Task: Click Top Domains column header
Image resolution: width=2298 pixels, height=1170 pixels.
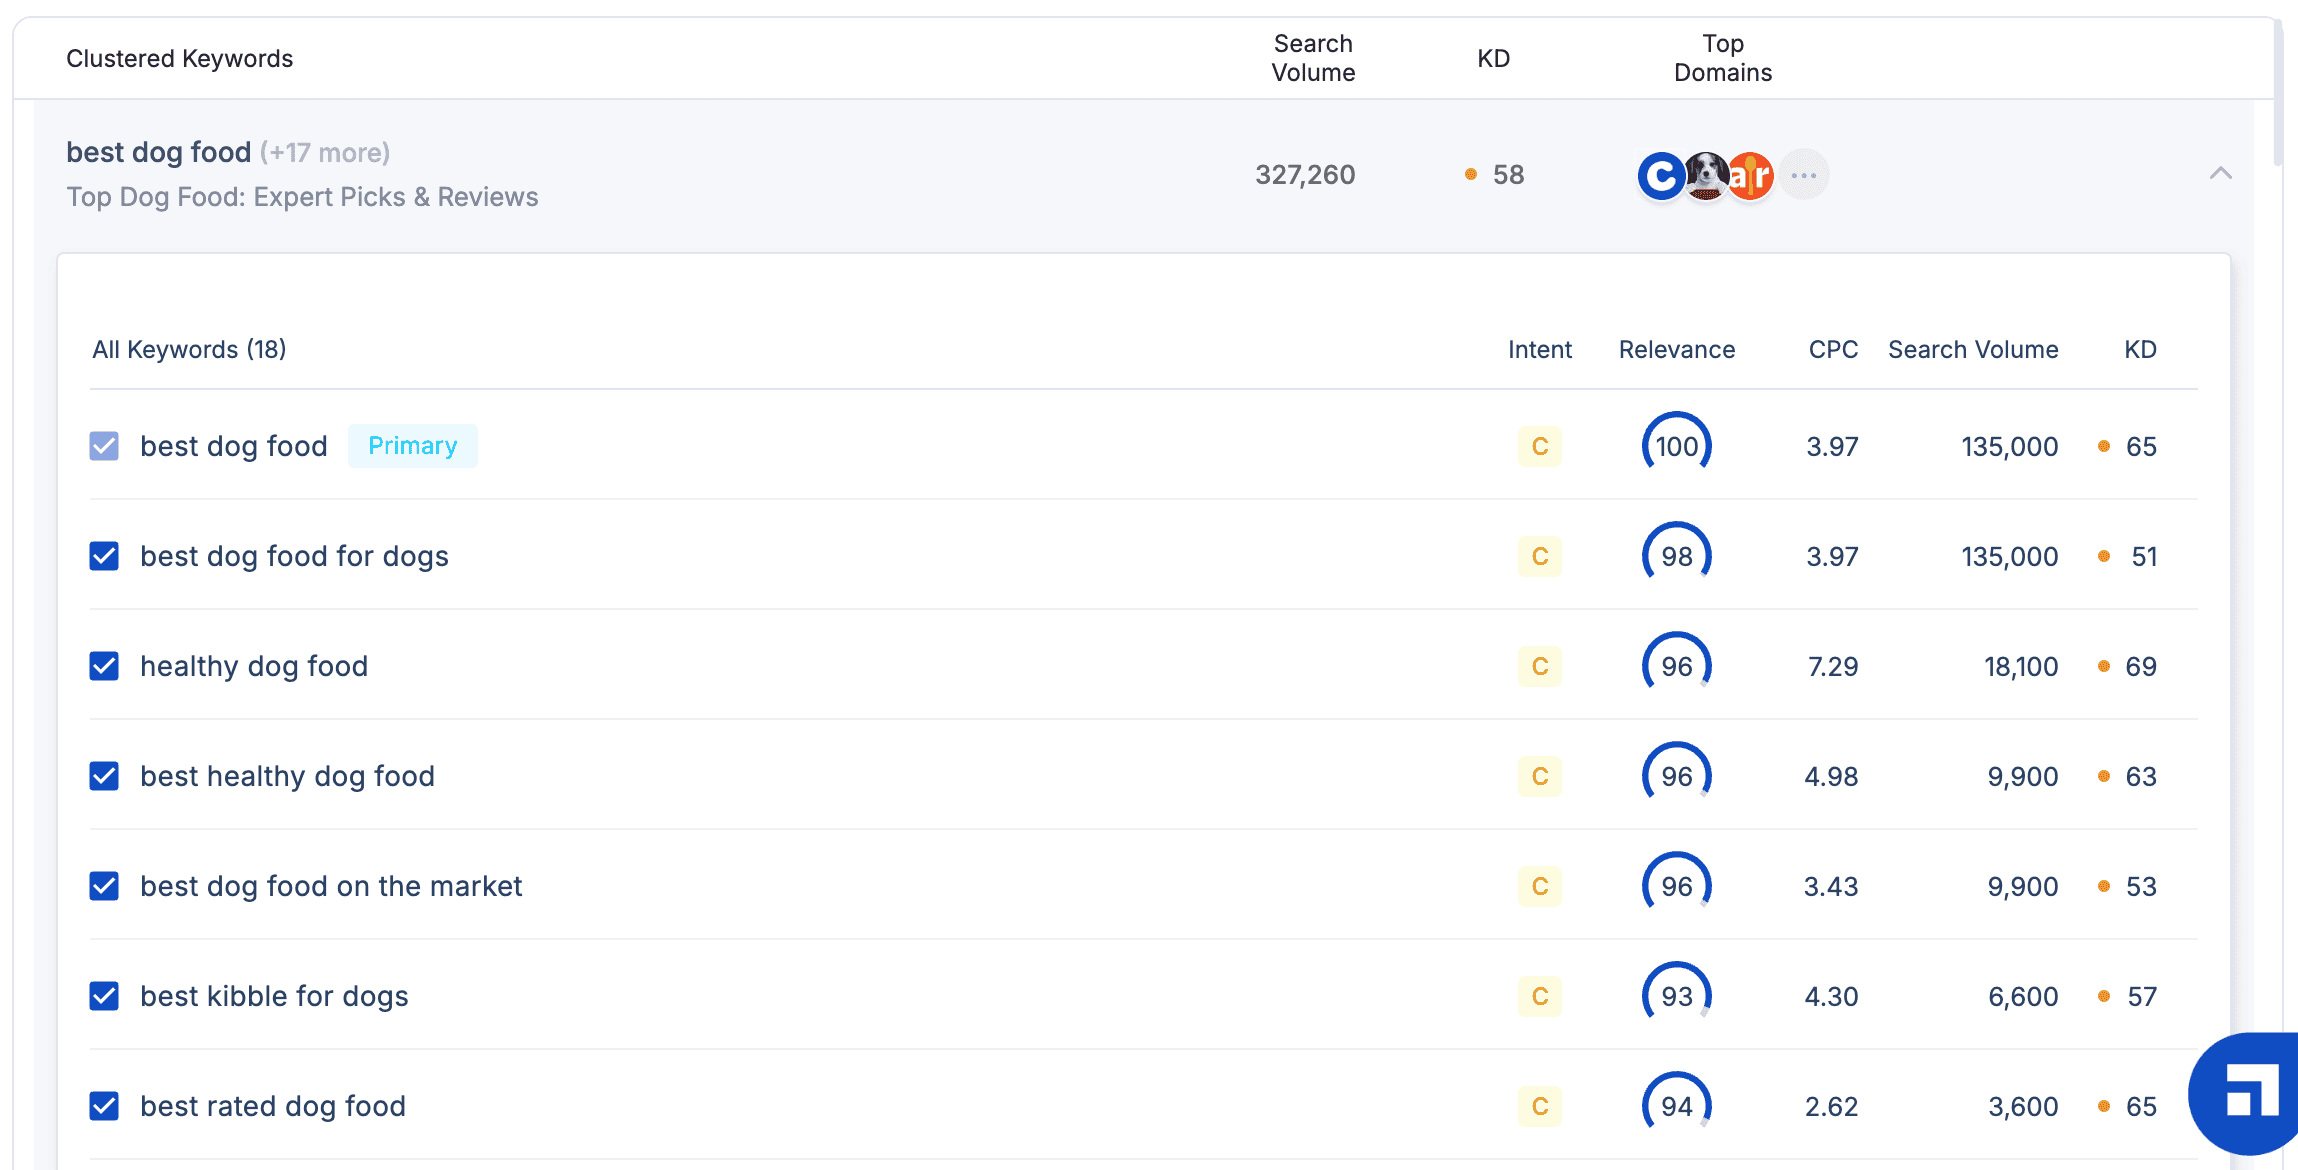Action: (x=1723, y=58)
